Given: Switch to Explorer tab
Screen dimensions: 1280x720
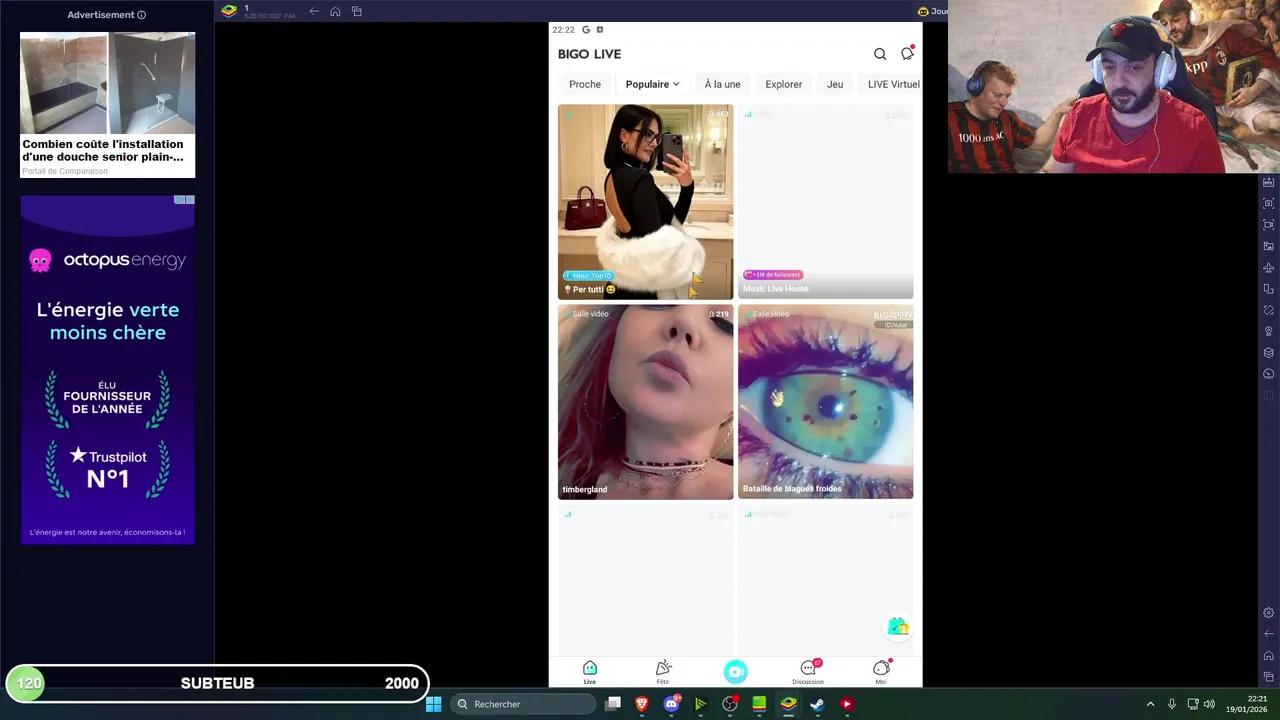Looking at the screenshot, I should (783, 84).
